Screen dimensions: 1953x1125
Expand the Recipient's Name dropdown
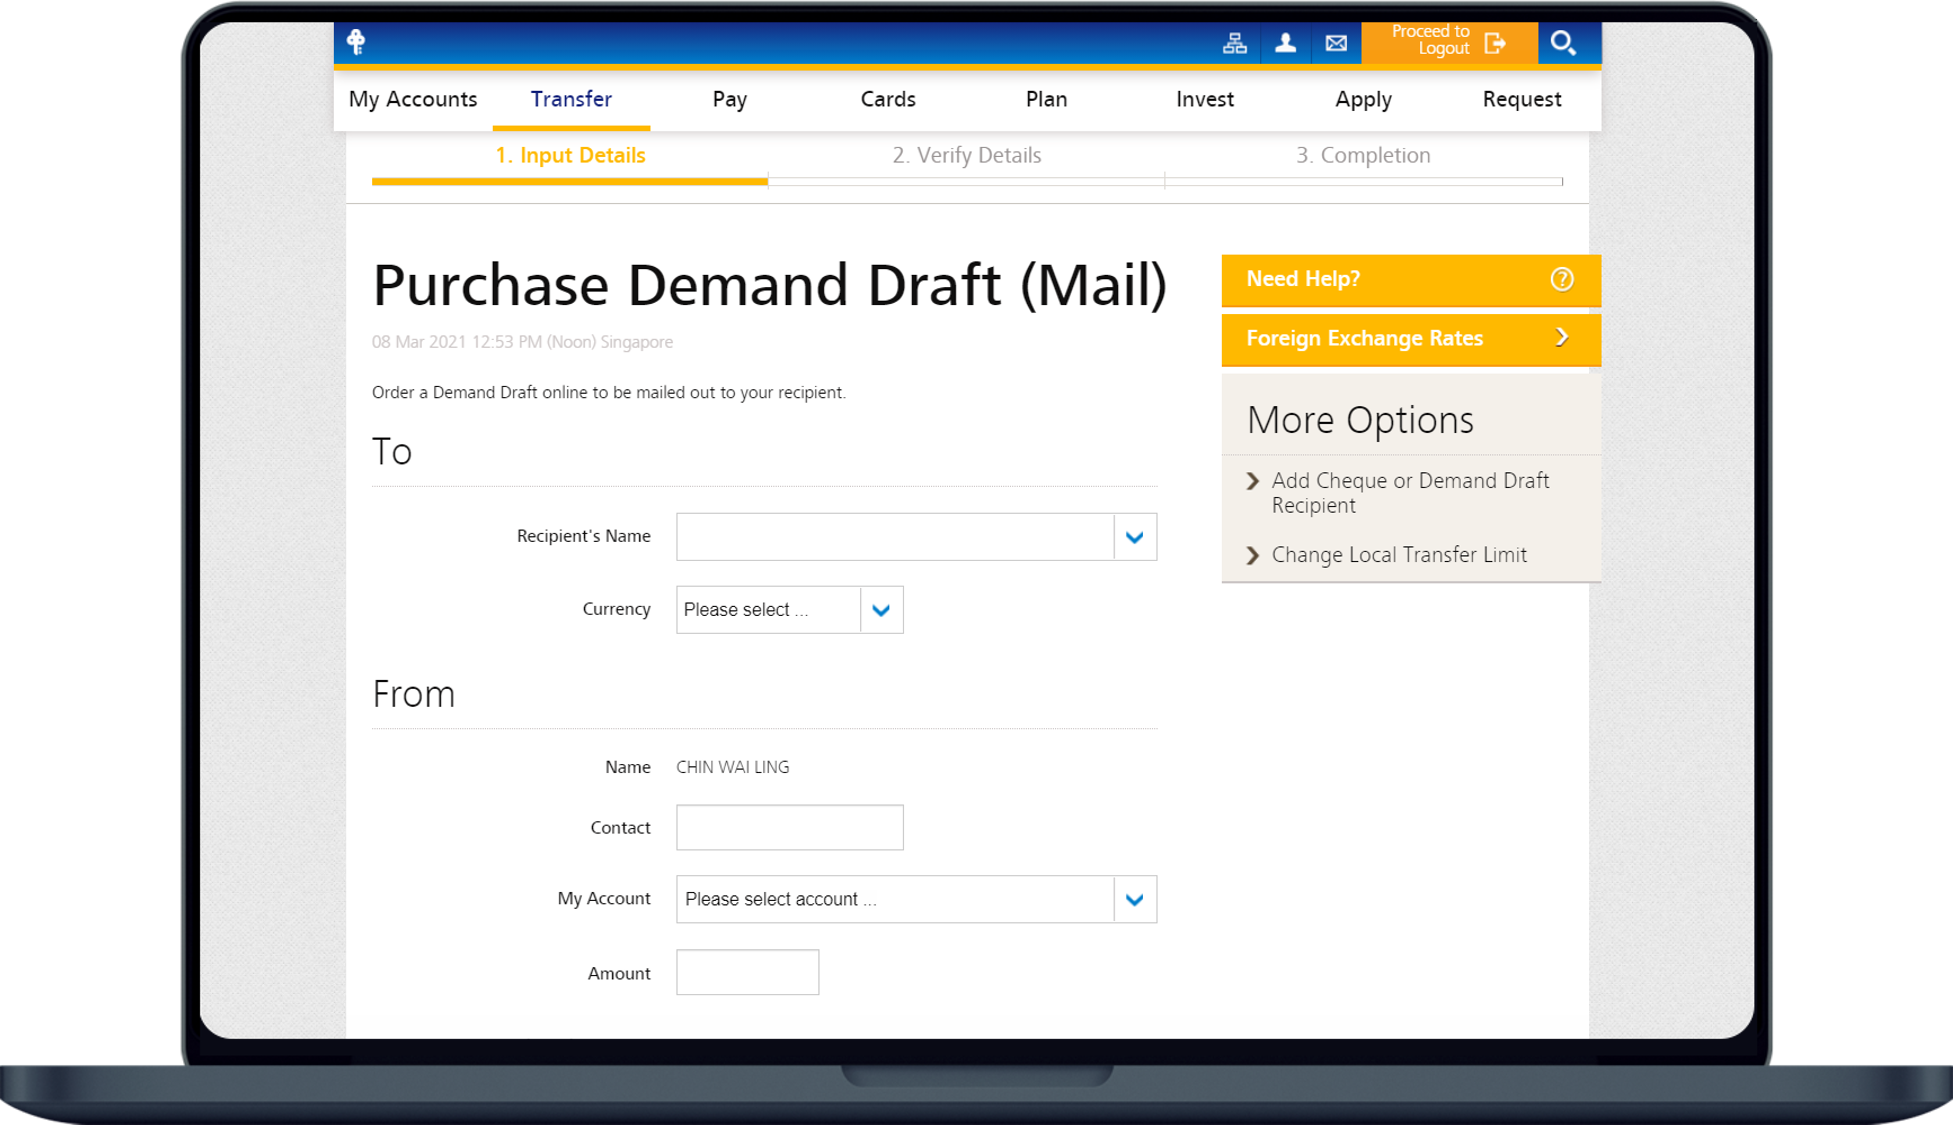pyautogui.click(x=1134, y=537)
